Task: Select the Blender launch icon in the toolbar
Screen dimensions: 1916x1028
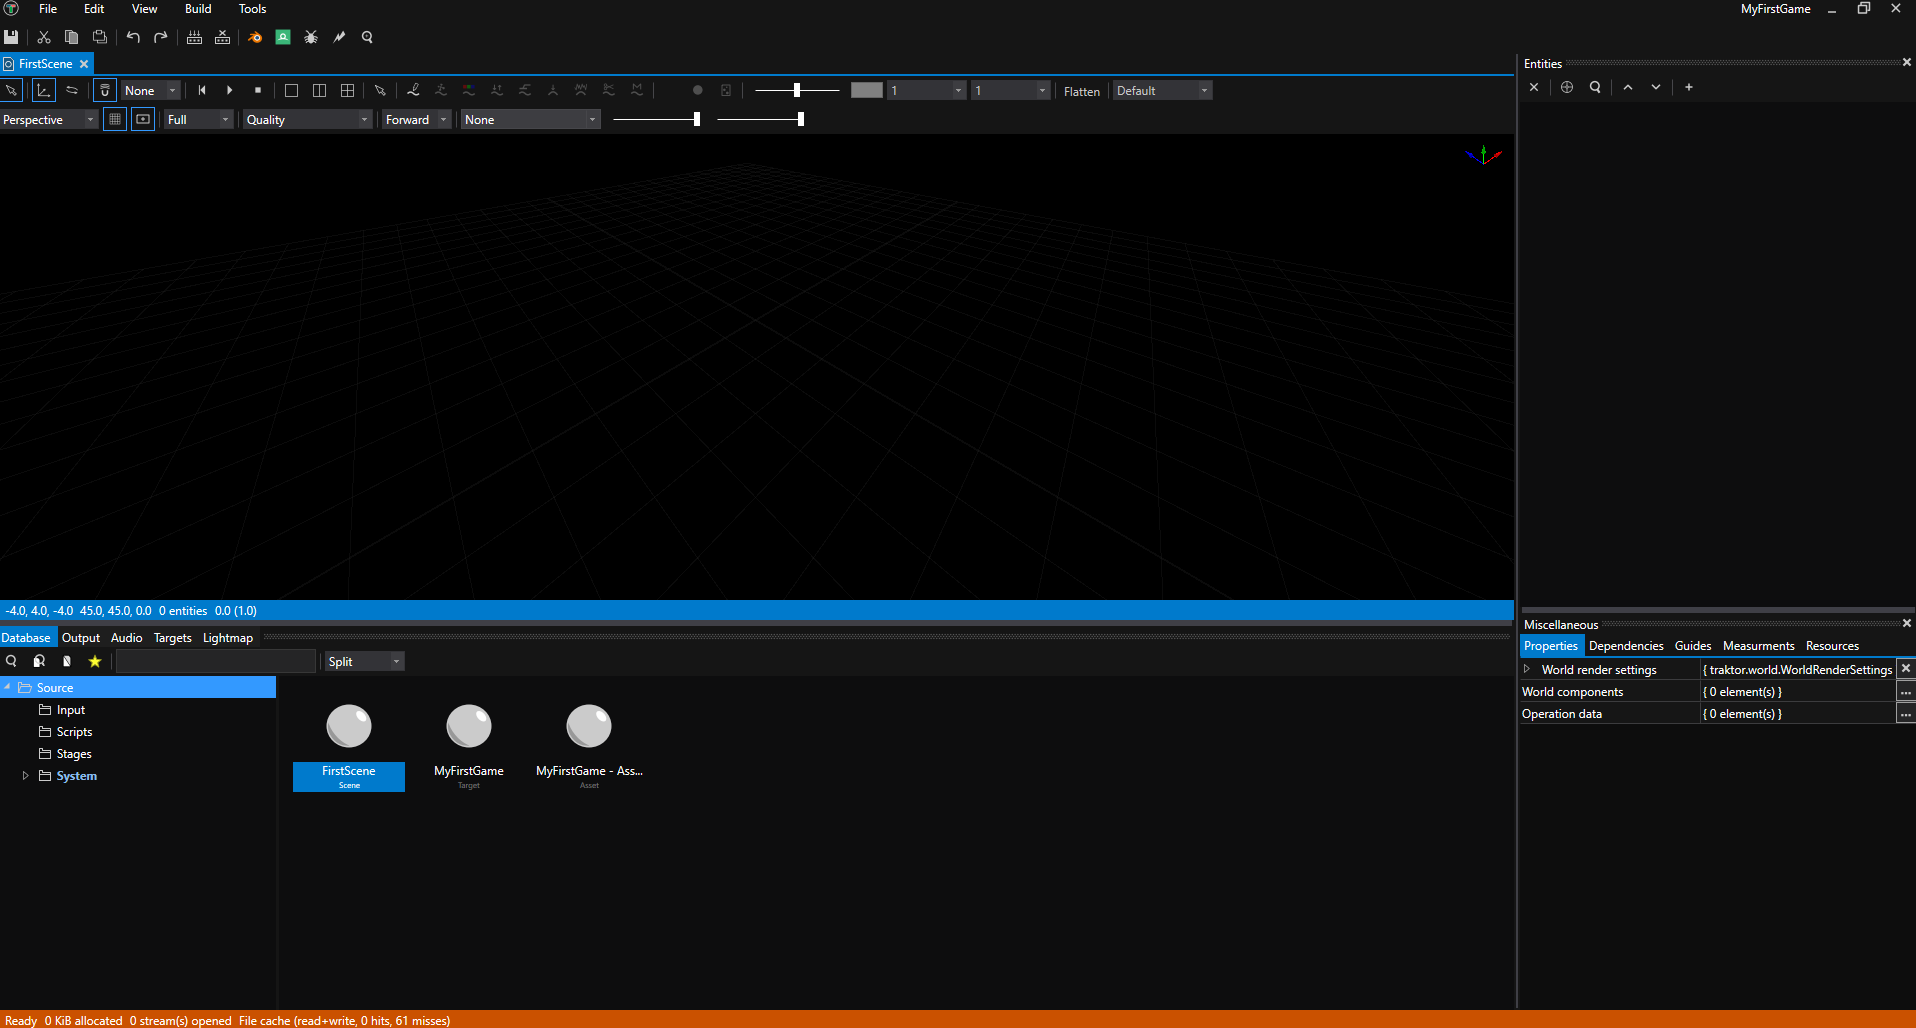Action: tap(255, 37)
